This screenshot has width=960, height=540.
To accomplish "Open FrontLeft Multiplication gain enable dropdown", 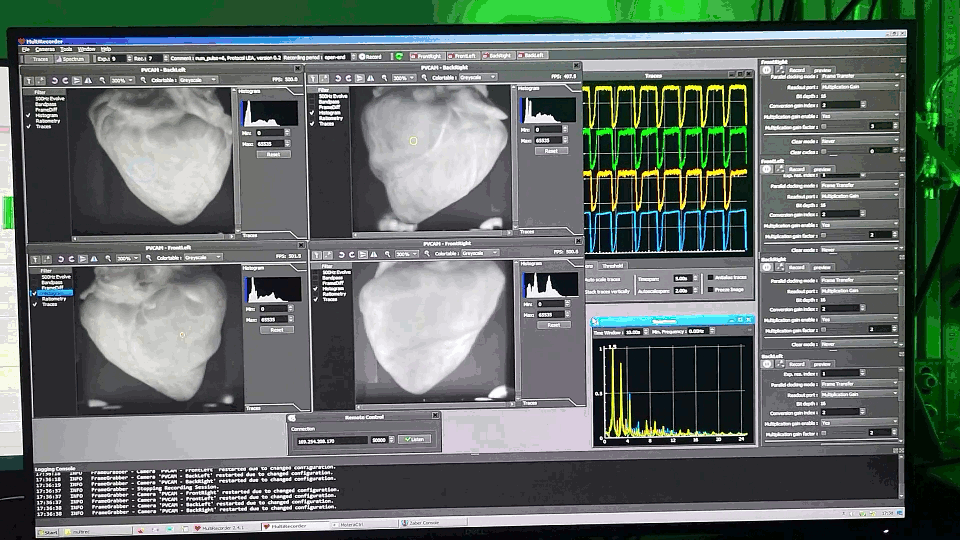I will [x=860, y=225].
